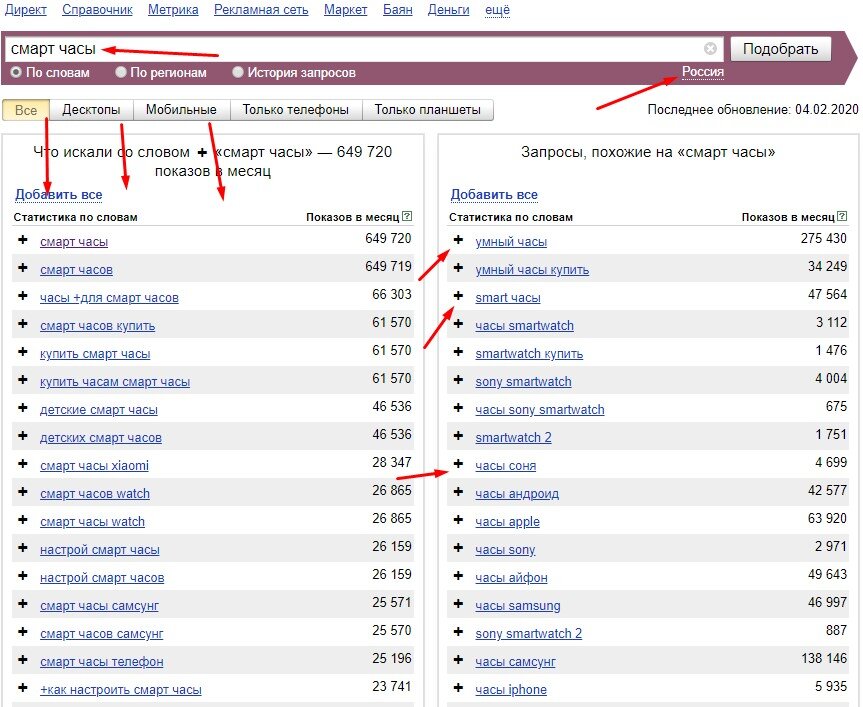Open the 'Россия' region selector
Image resolution: width=863 pixels, height=707 pixels.
(703, 72)
